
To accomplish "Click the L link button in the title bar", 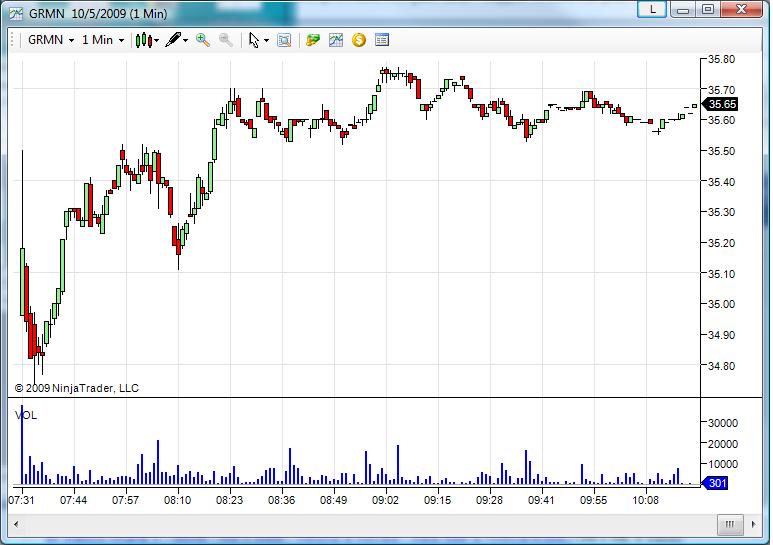I will point(652,9).
